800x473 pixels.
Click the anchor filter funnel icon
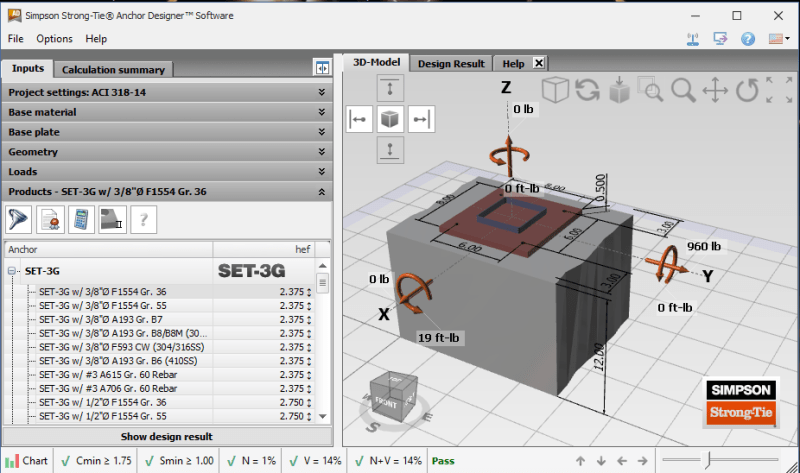19,219
